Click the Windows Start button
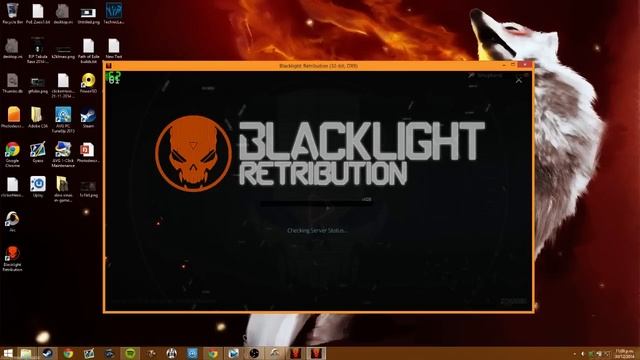640x360 pixels. [7, 353]
